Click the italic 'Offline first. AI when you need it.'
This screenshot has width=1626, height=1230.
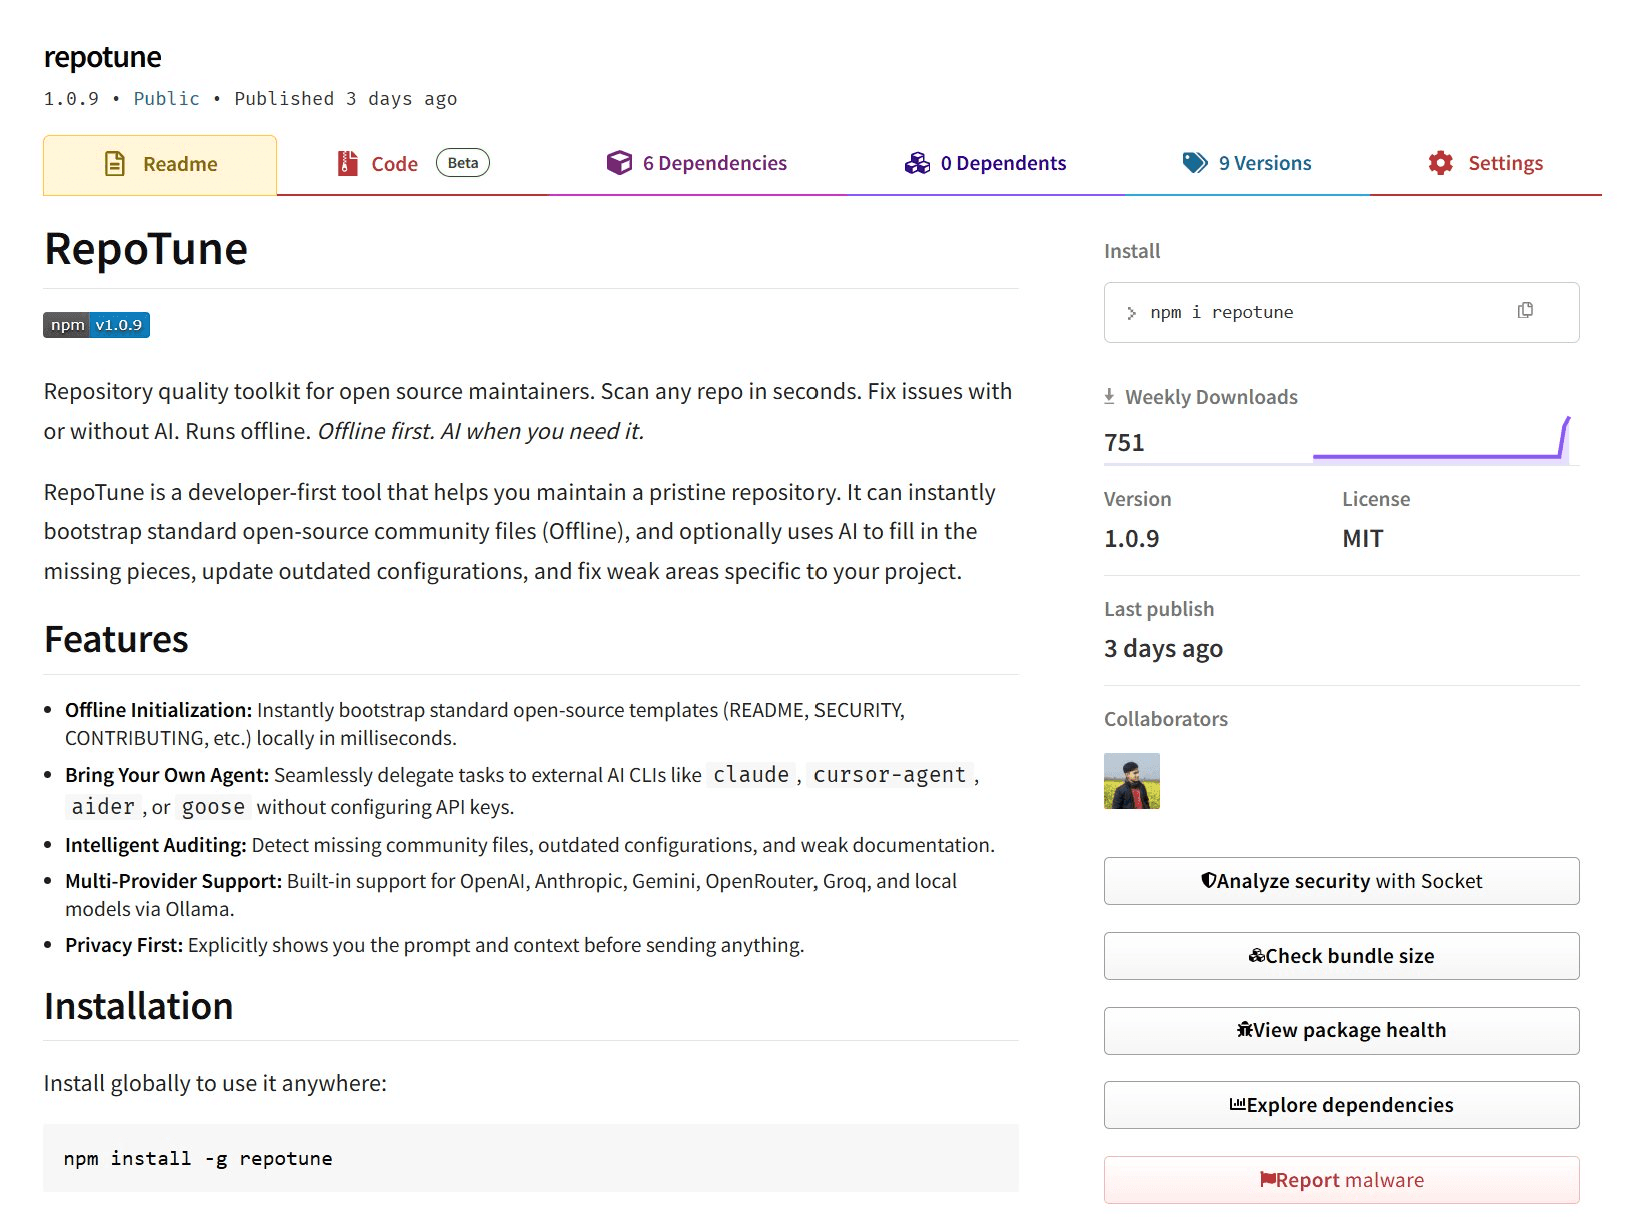pyautogui.click(x=481, y=431)
